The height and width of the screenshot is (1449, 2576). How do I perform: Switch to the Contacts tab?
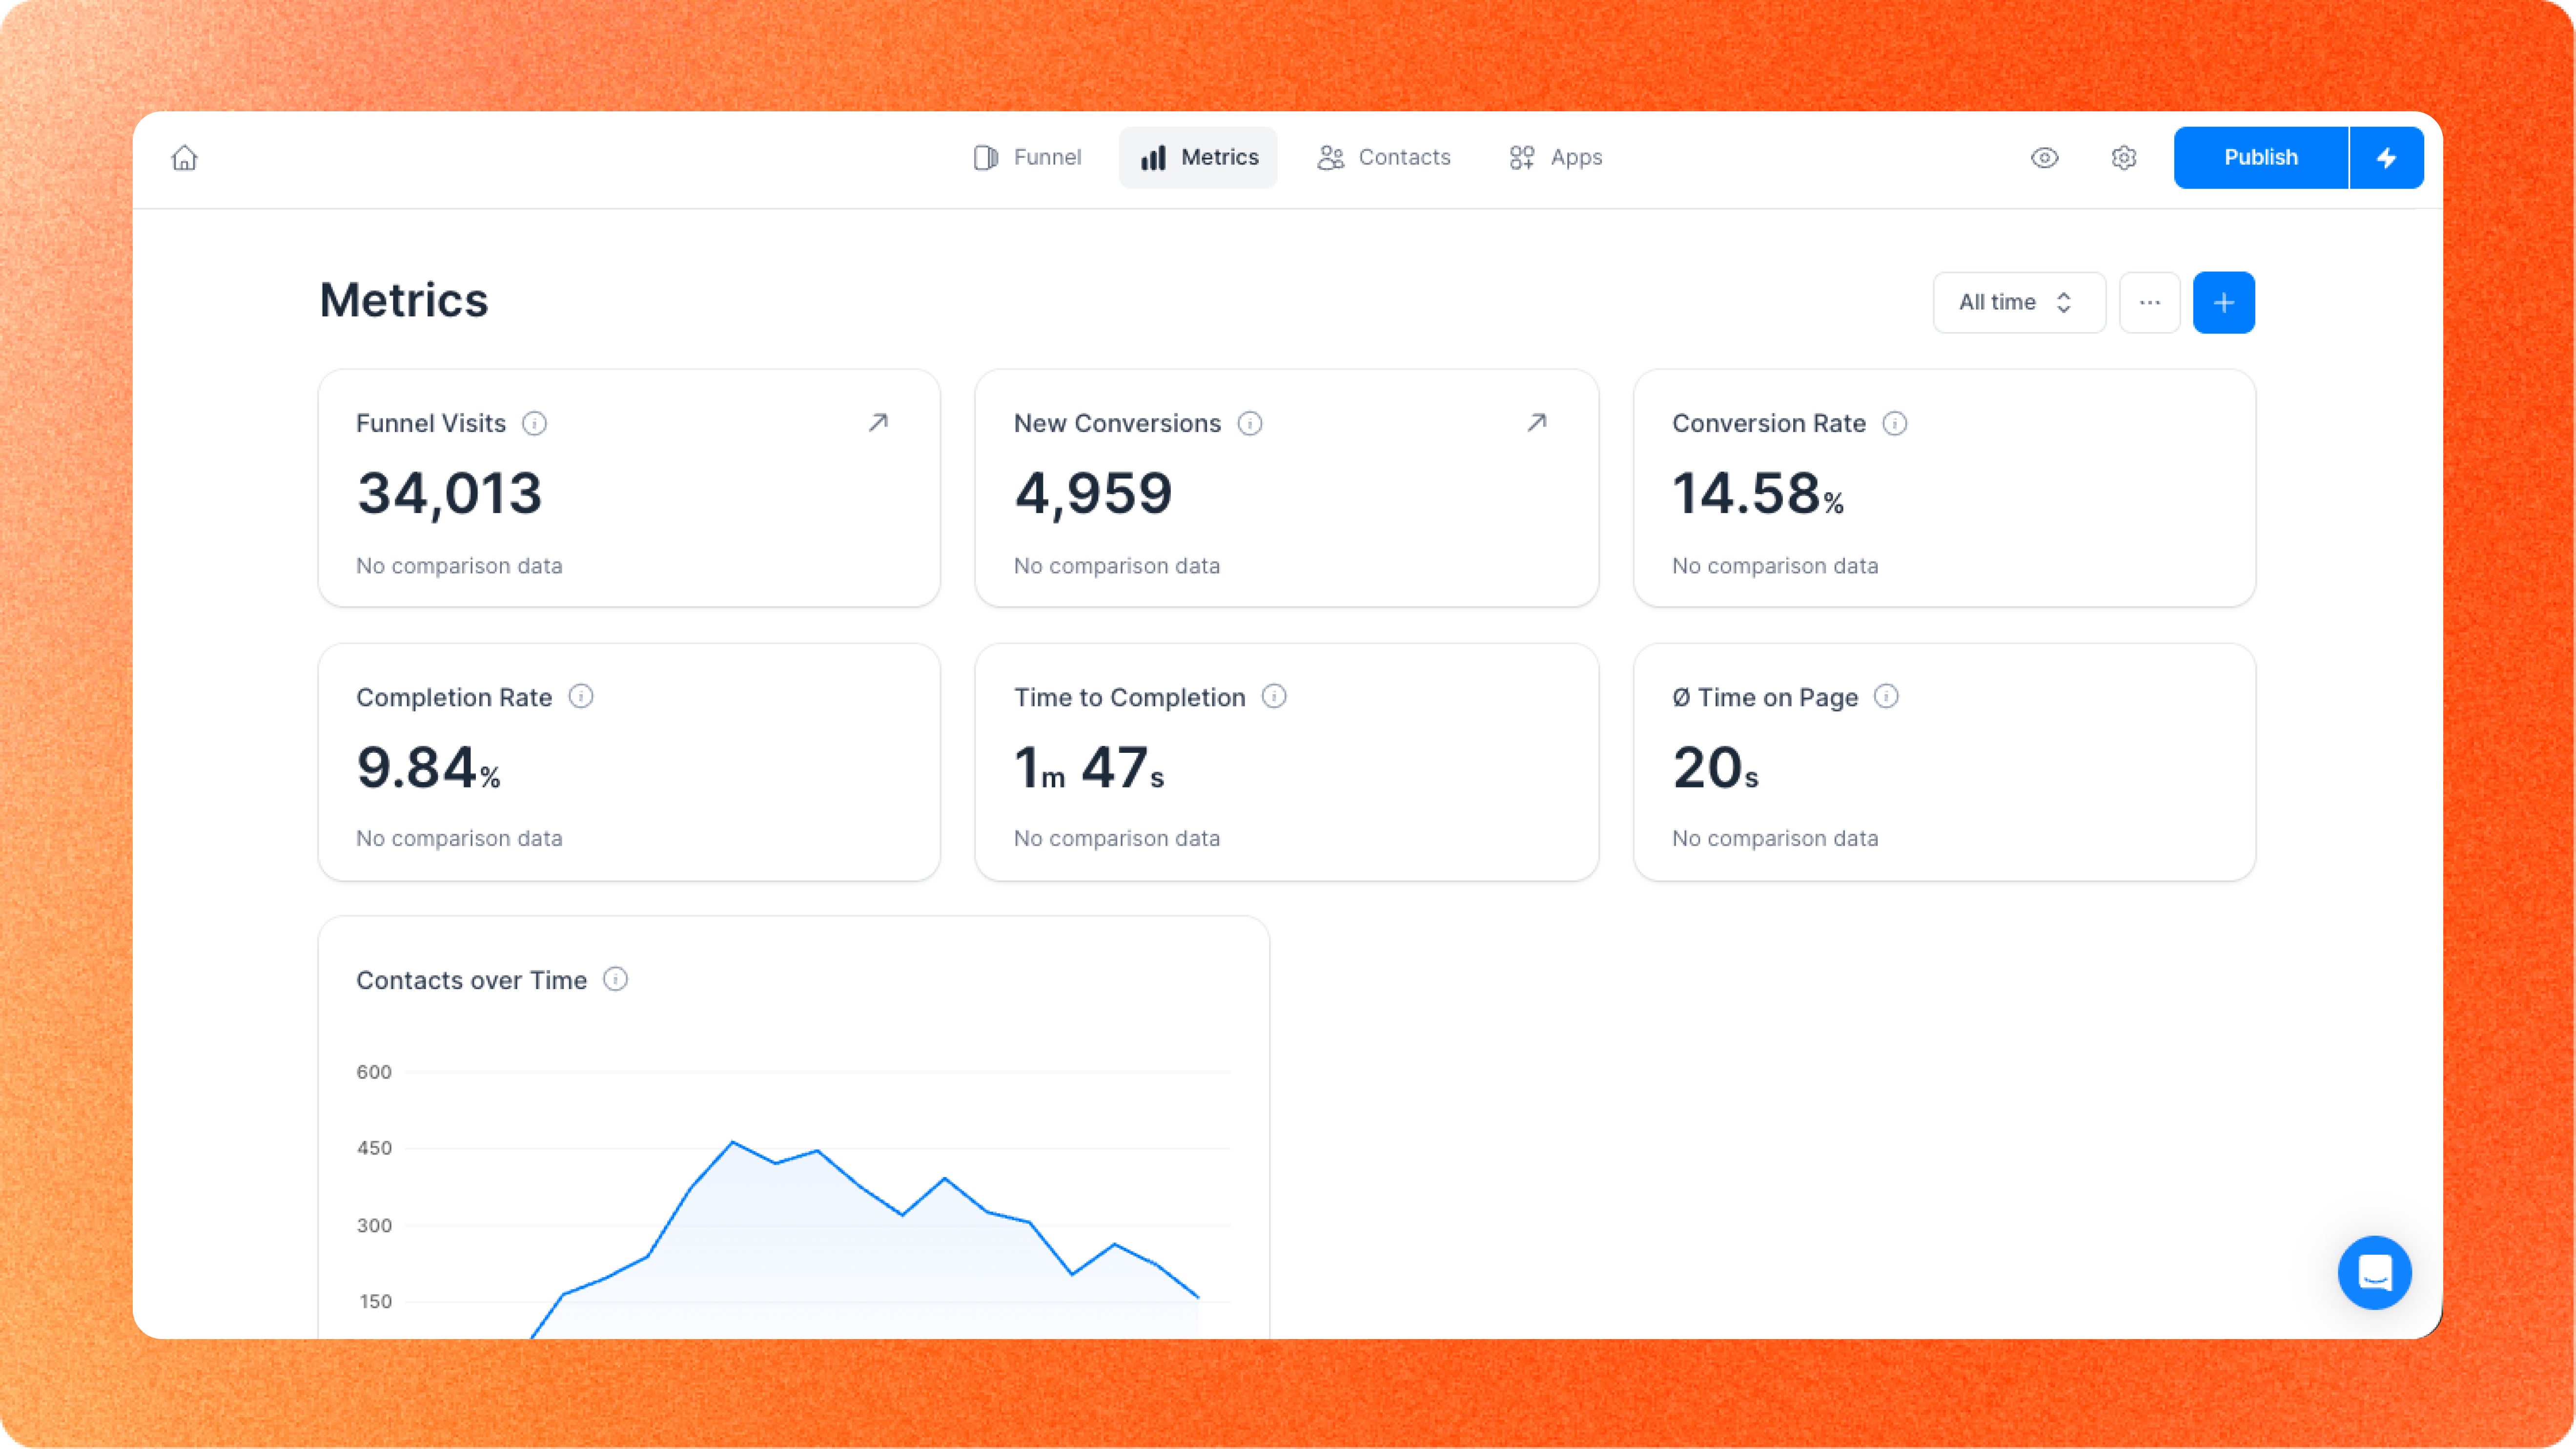(x=1384, y=157)
